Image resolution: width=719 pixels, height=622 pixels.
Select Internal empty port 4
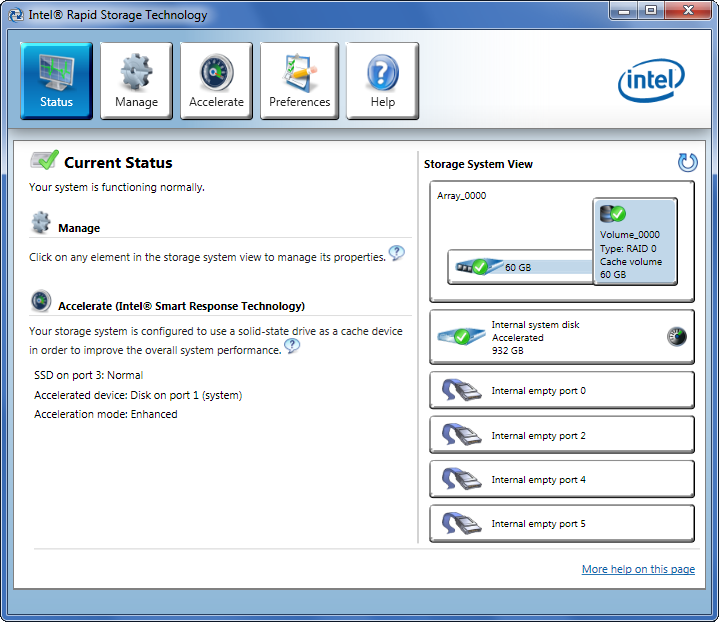562,479
